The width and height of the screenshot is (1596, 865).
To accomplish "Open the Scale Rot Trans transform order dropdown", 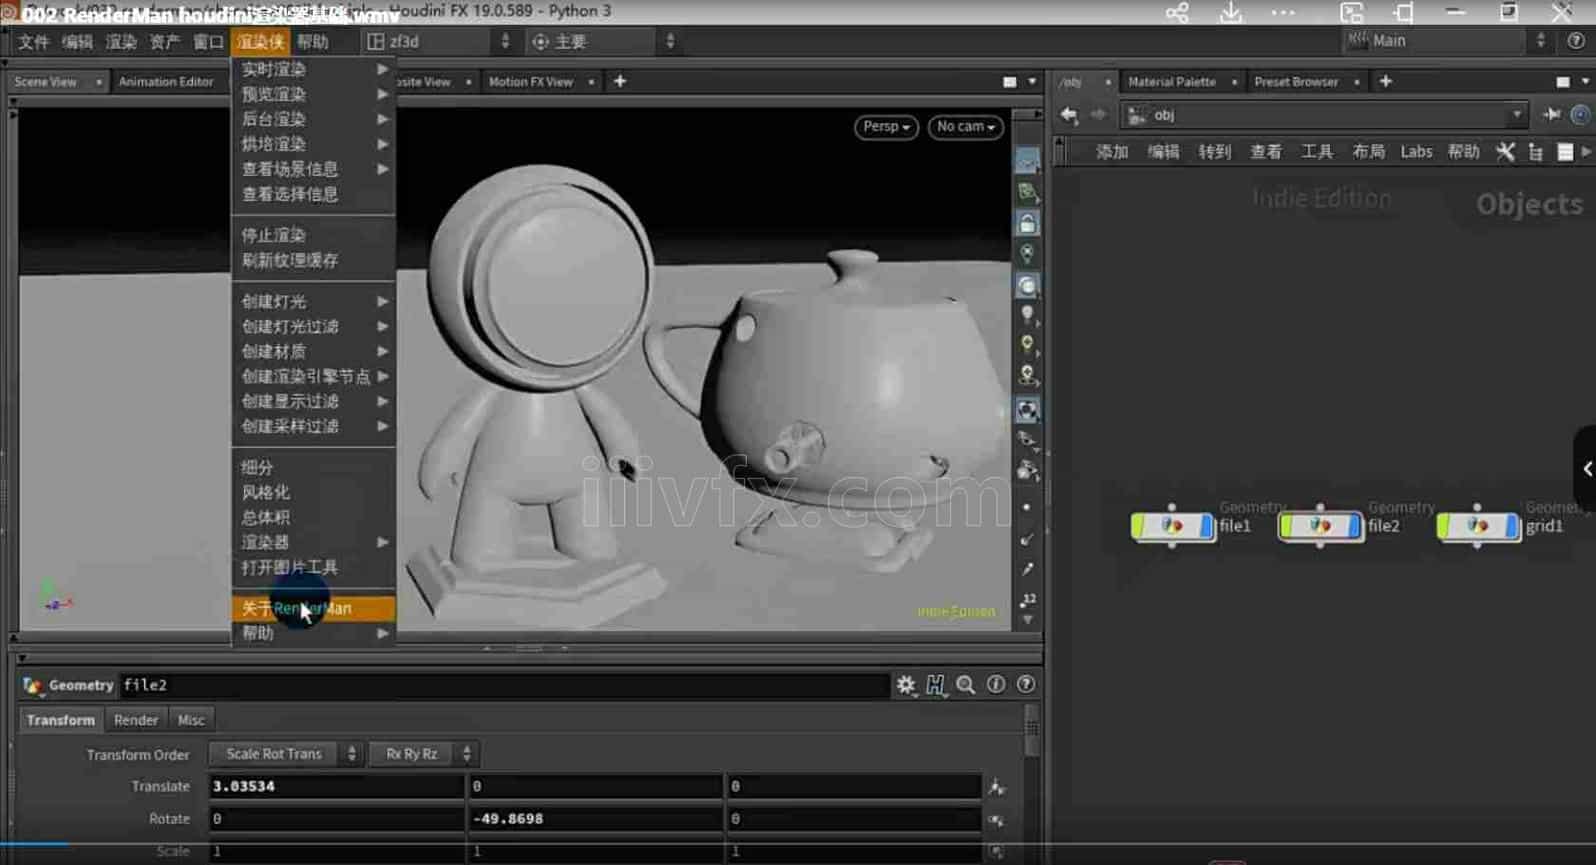I will pos(284,754).
